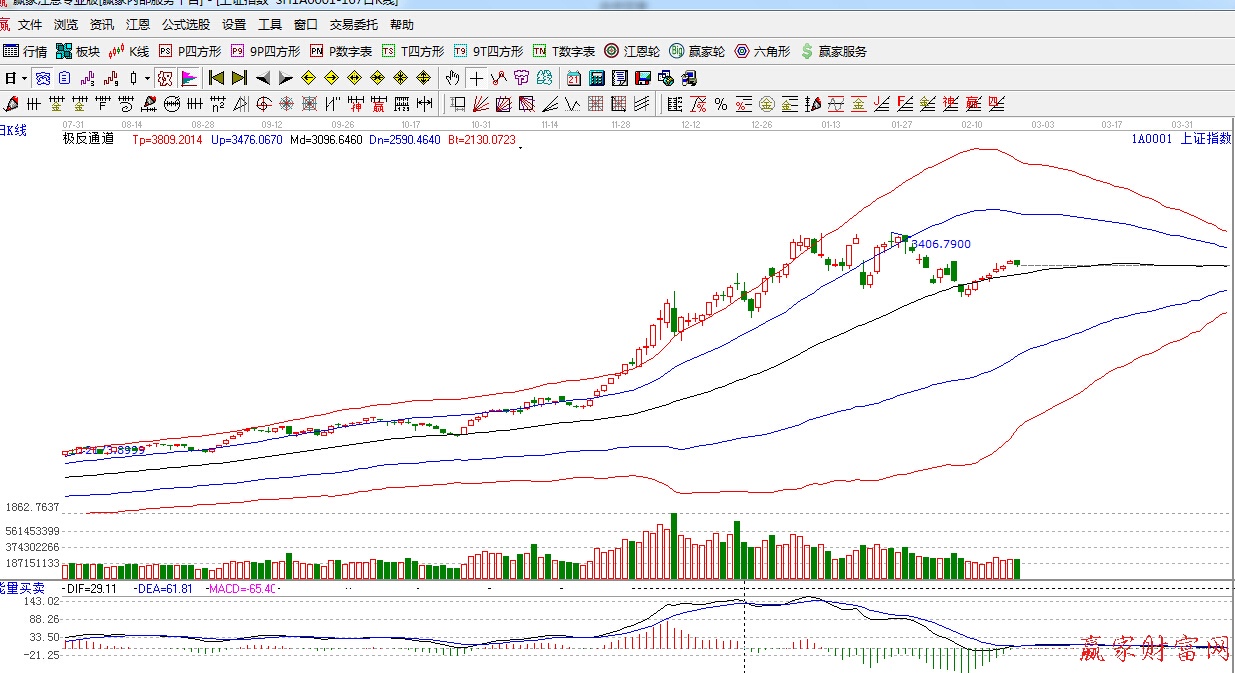The image size is (1235, 673).
Task: Select the crosshair cursor tool
Action: (x=477, y=78)
